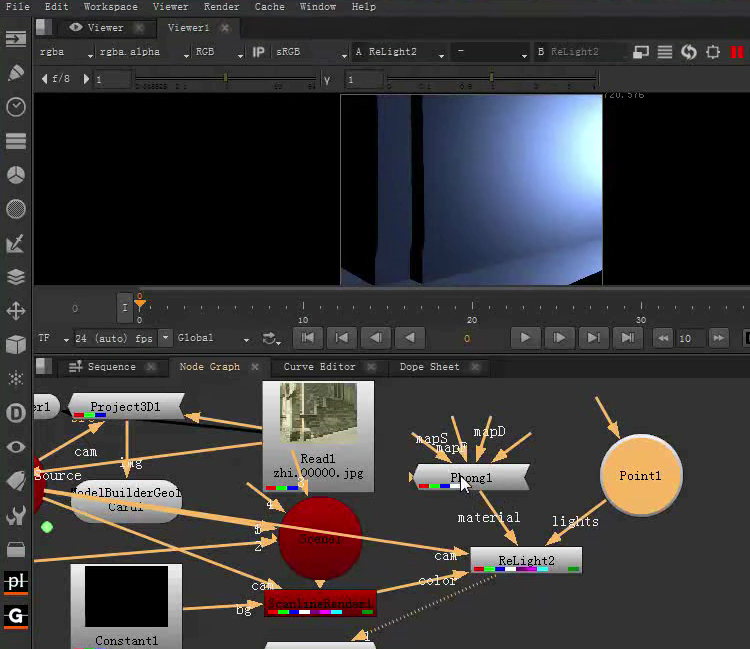Jump to the first frame button
This screenshot has height=649, width=750.
pyautogui.click(x=307, y=338)
